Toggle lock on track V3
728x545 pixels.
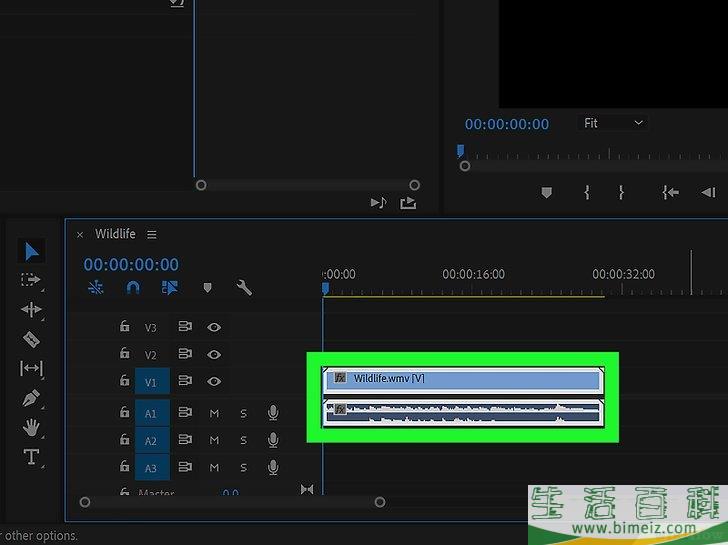(x=124, y=326)
